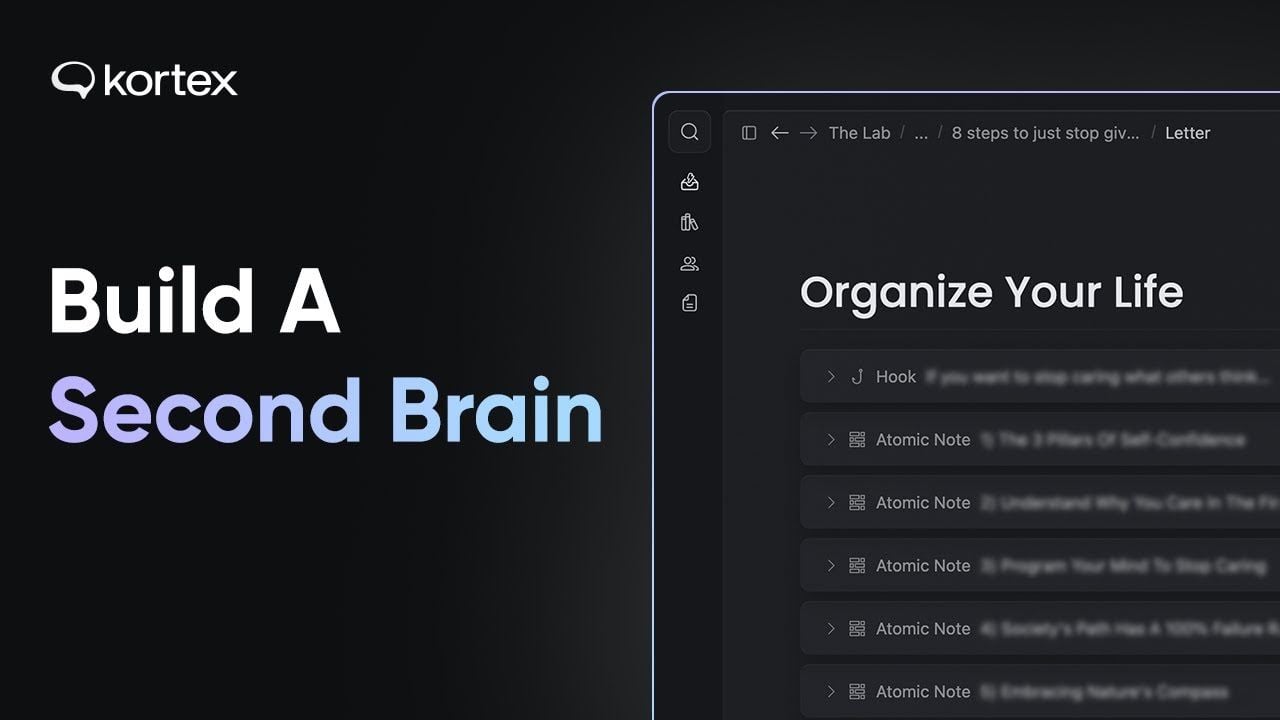Expand Atomic Note 5 about Embracing Nature's Compass
The image size is (1280, 720).
pyautogui.click(x=830, y=691)
